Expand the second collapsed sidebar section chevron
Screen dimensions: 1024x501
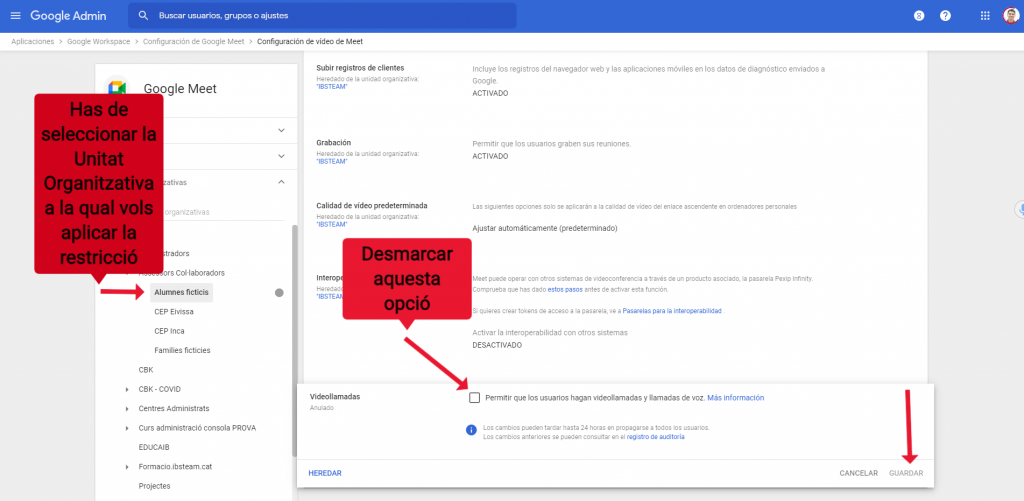(281, 156)
